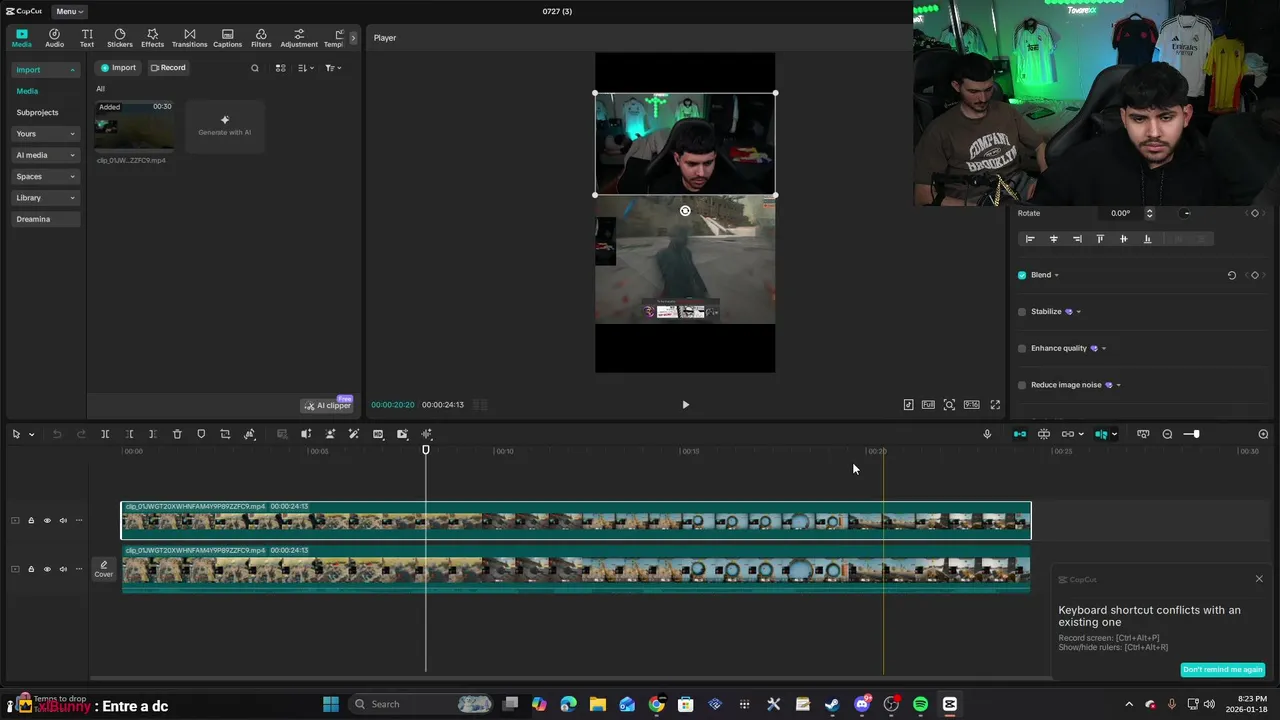1280x720 pixels.
Task: Click Don't remind me again
Action: coord(1223,669)
